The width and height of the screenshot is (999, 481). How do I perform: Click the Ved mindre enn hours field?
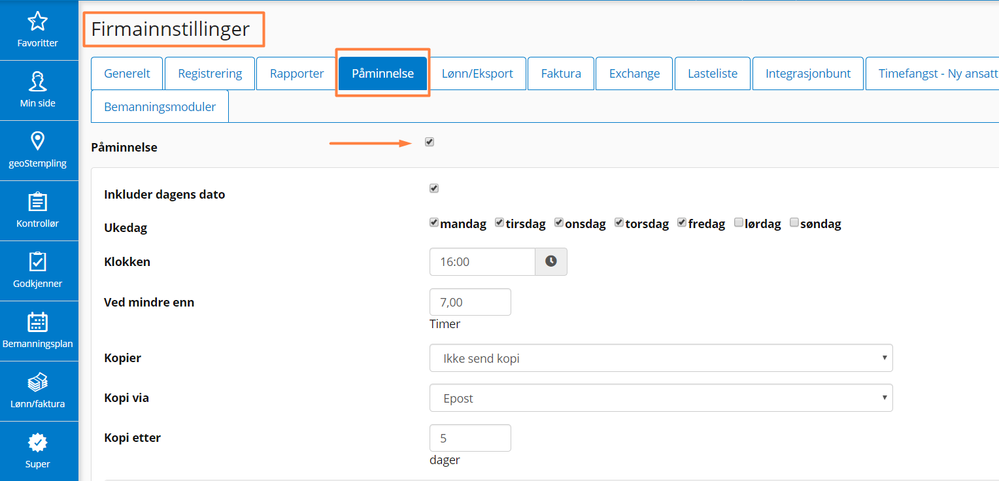click(x=470, y=302)
